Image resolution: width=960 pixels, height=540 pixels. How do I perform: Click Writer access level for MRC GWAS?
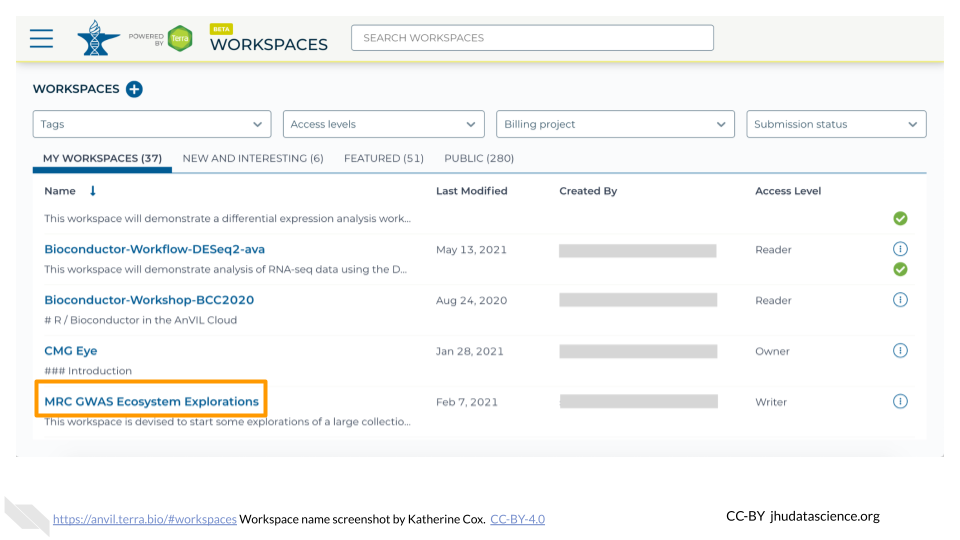771,402
